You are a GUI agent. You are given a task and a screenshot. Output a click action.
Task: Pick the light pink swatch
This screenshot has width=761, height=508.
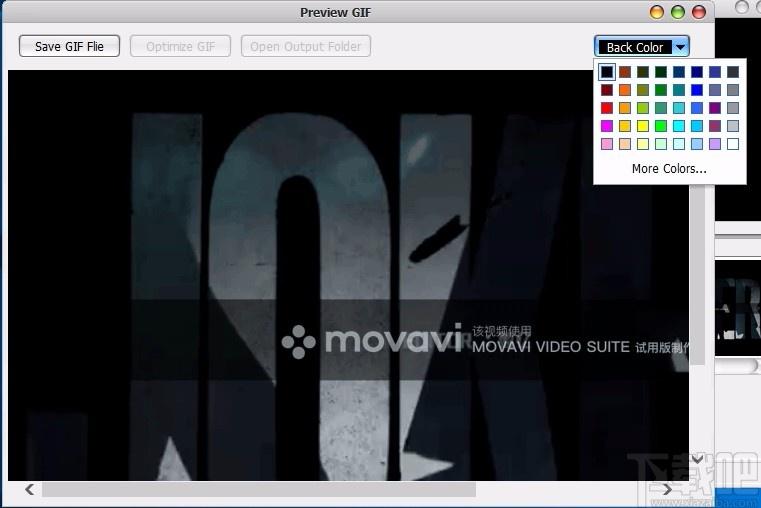[607, 144]
